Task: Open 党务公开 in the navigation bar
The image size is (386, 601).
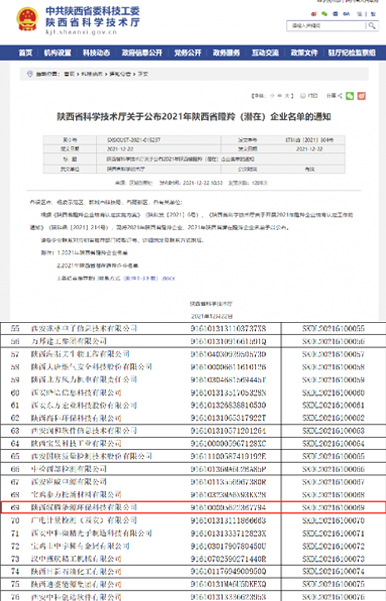Action: (188, 53)
